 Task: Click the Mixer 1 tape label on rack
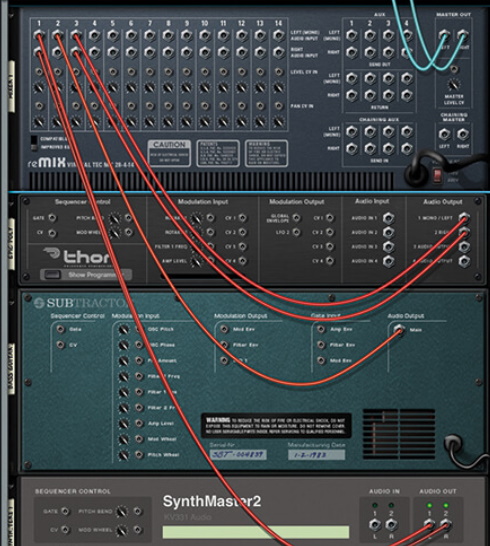click(x=11, y=86)
